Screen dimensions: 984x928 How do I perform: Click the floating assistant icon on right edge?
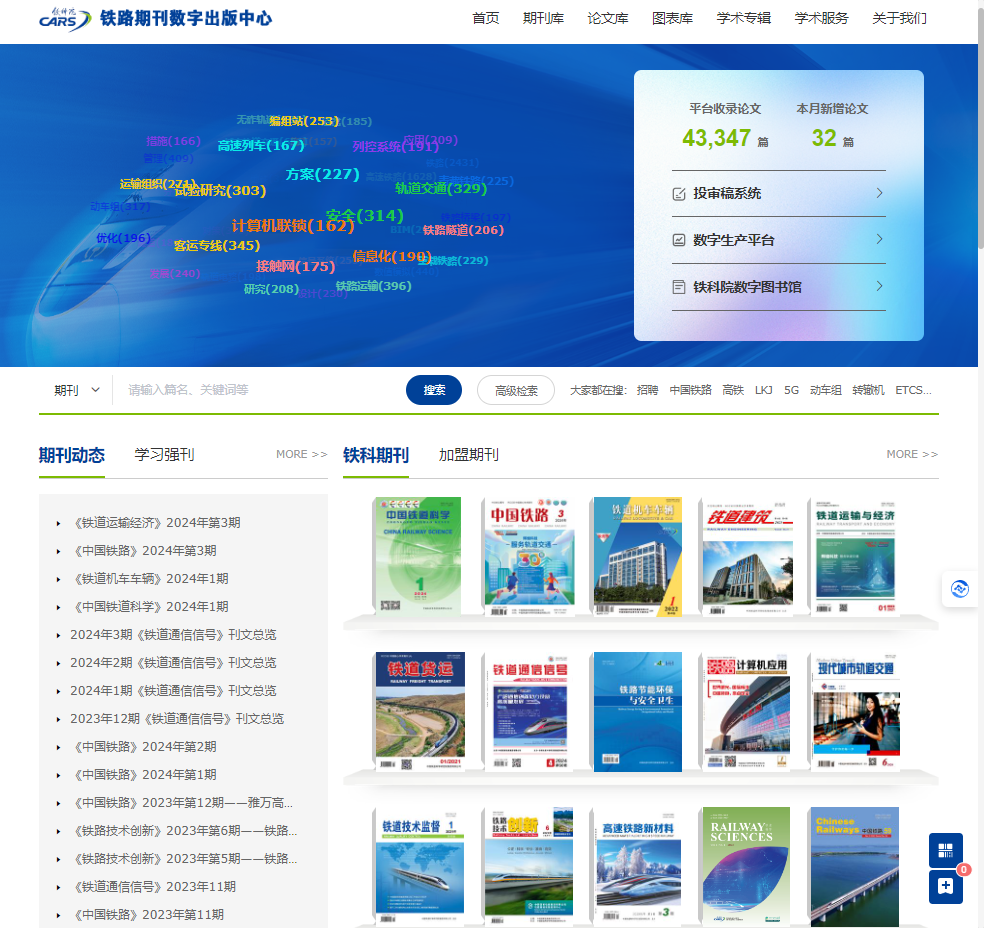961,589
